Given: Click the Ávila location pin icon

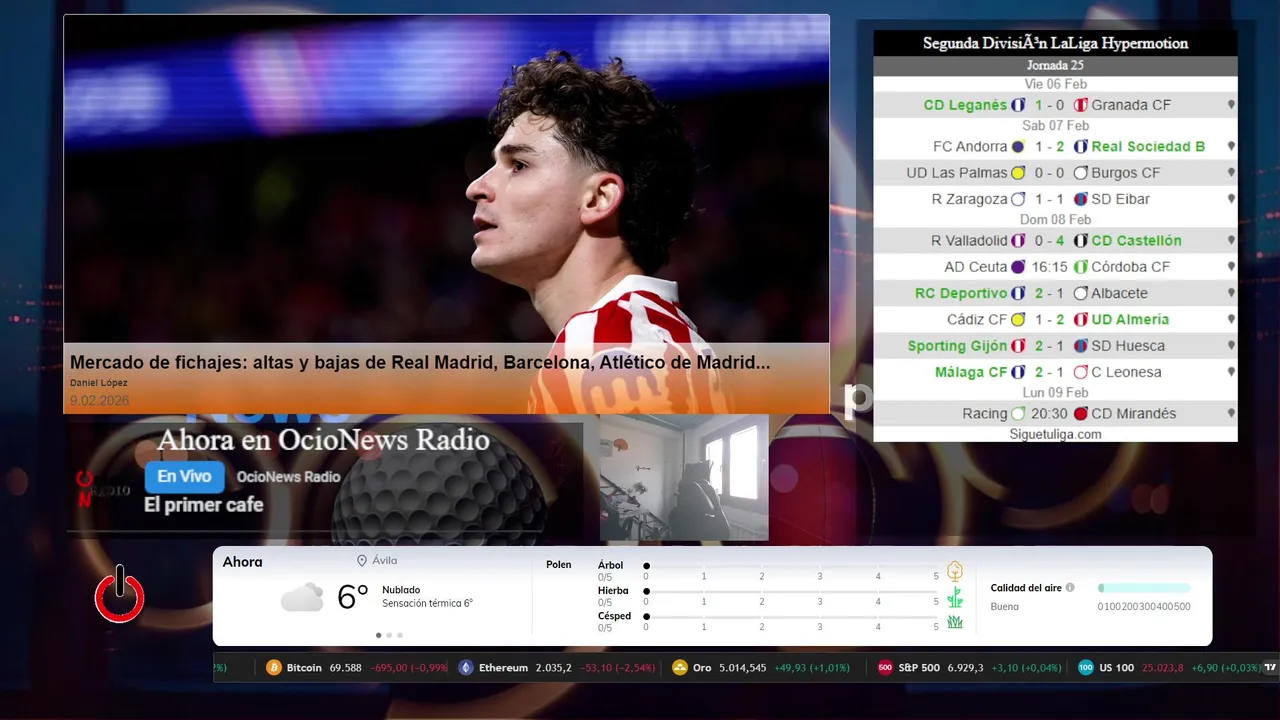Looking at the screenshot, I should pyautogui.click(x=362, y=561).
